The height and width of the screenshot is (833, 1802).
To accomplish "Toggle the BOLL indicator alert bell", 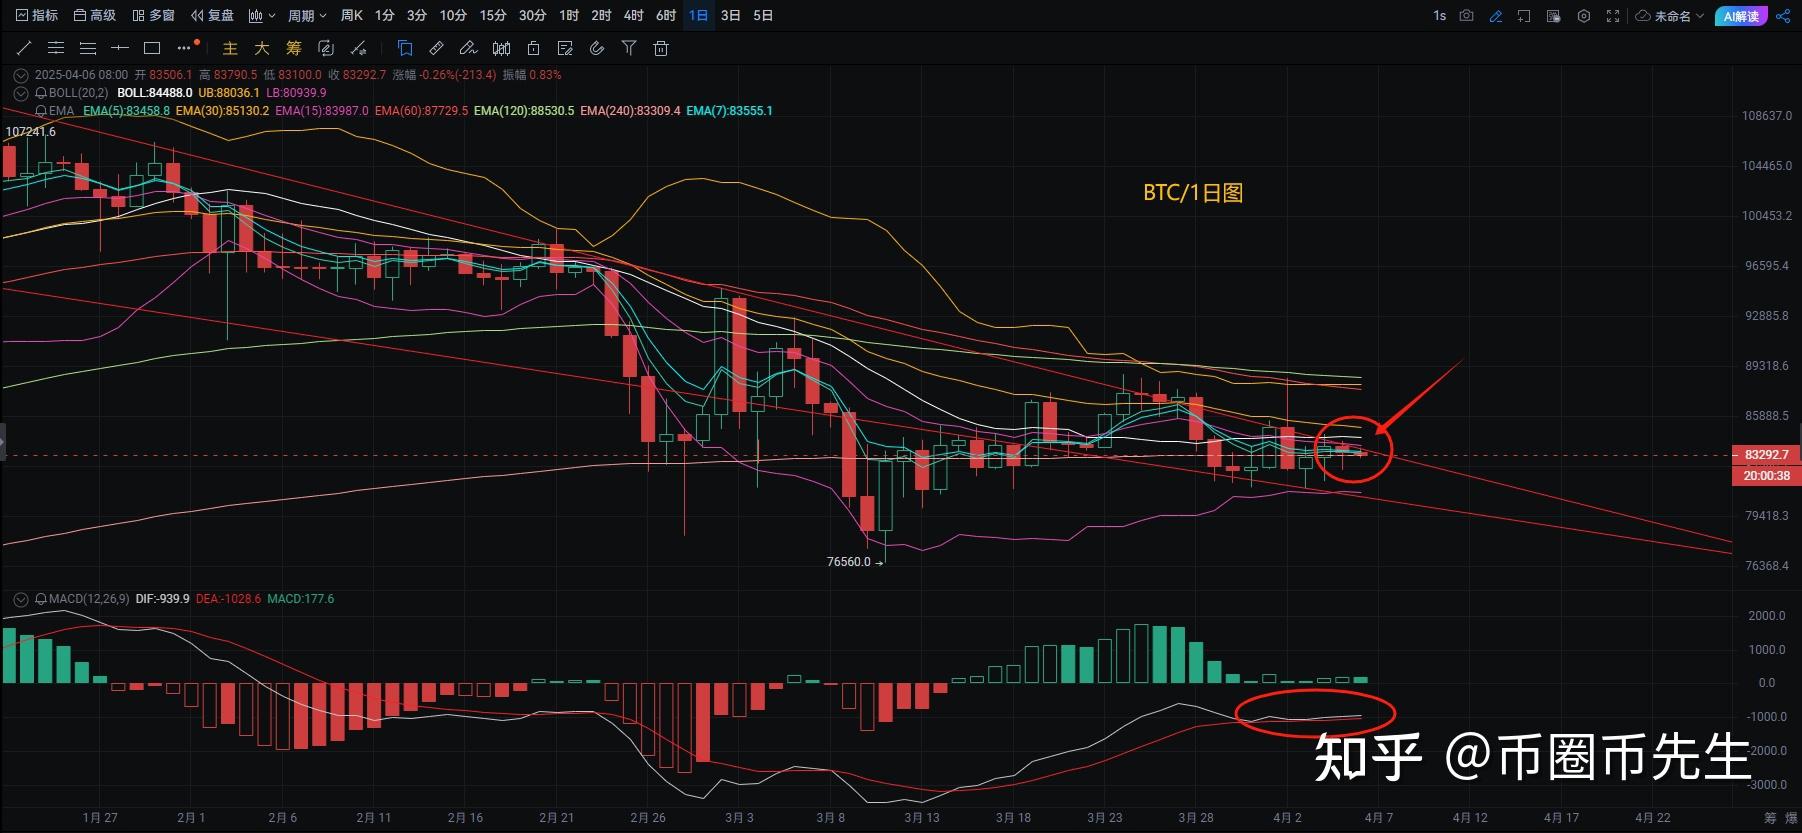I will [41, 93].
